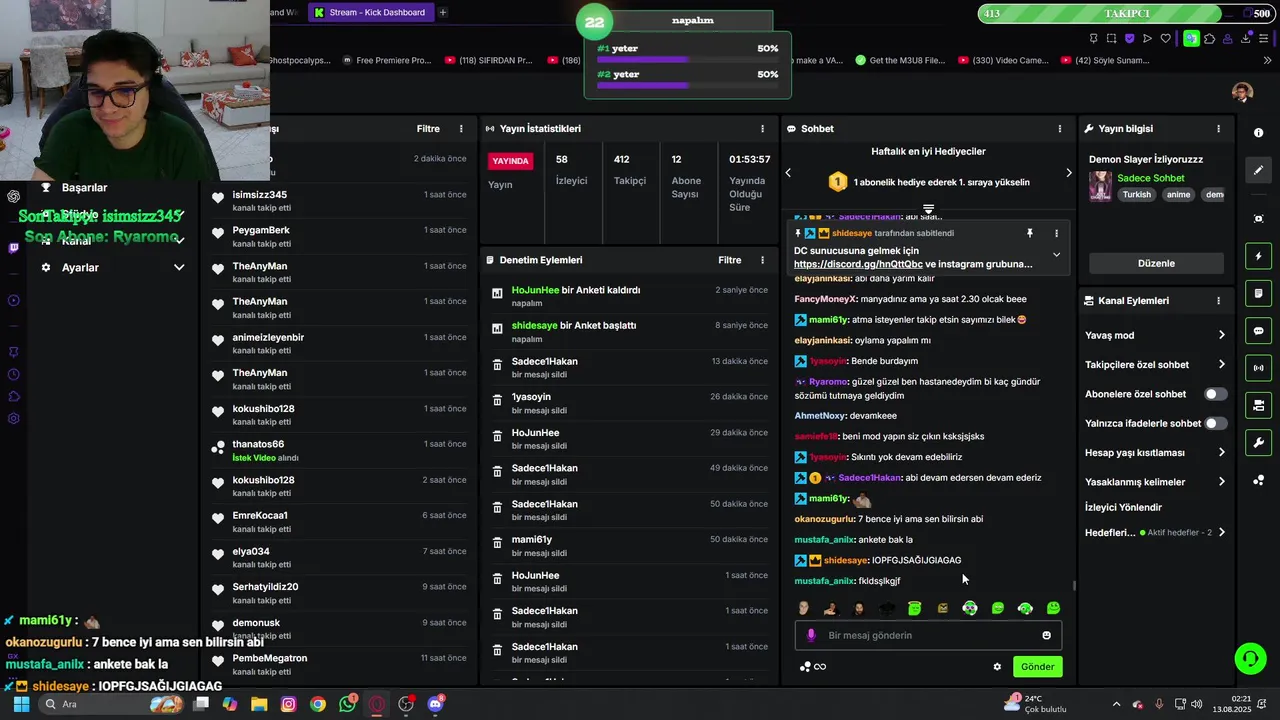
Task: Click the Bir mesaj gönderin input field
Action: [930, 635]
